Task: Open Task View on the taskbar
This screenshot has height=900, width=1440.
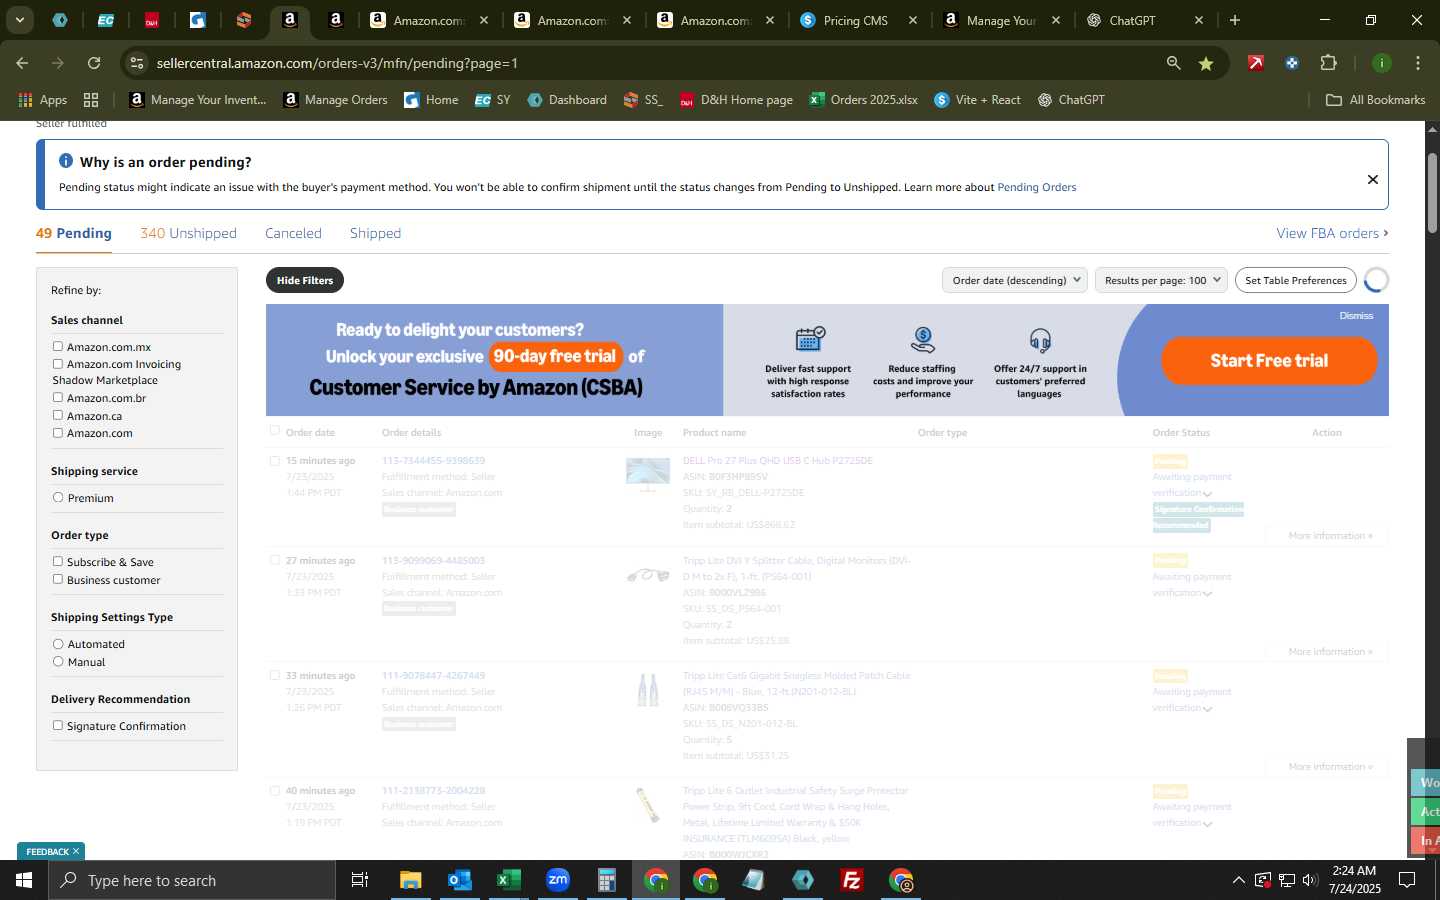Action: coord(359,880)
